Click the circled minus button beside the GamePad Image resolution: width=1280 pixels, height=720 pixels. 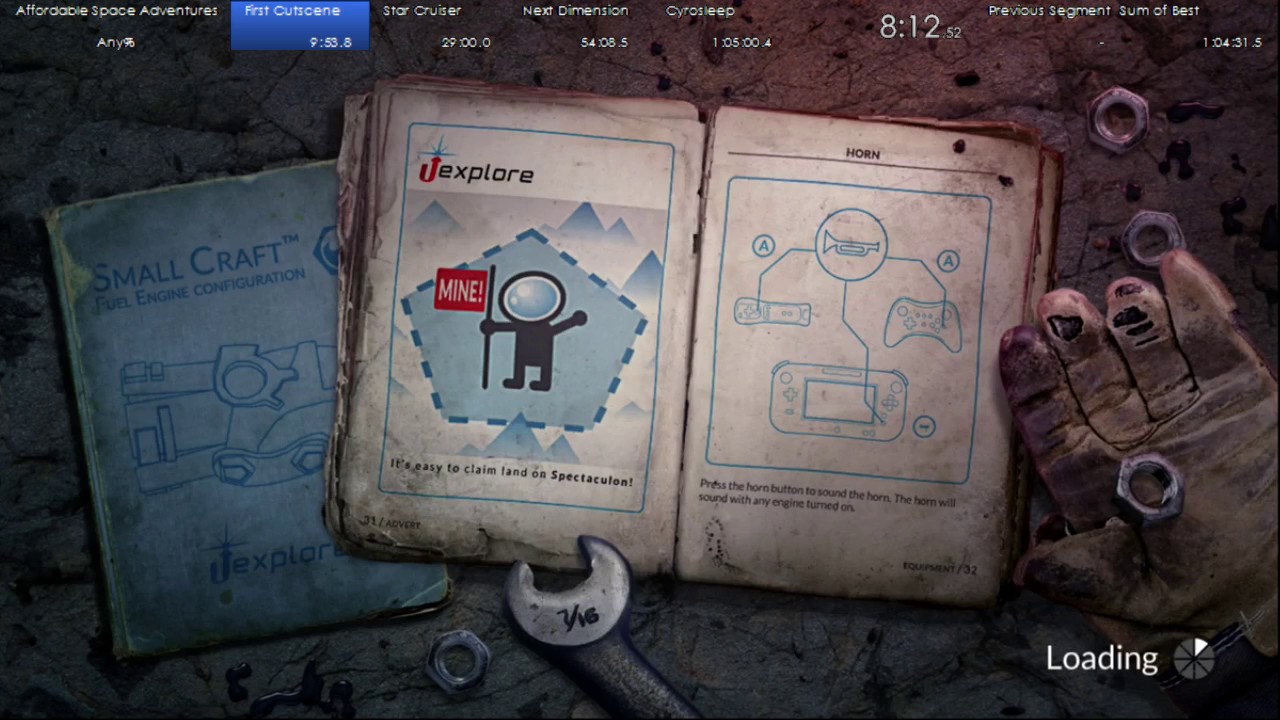point(924,426)
